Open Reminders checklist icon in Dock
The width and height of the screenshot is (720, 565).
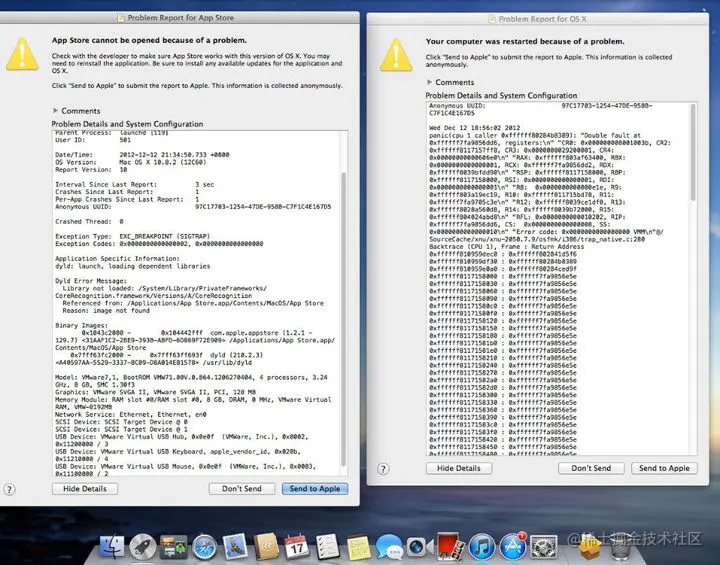[x=328, y=547]
